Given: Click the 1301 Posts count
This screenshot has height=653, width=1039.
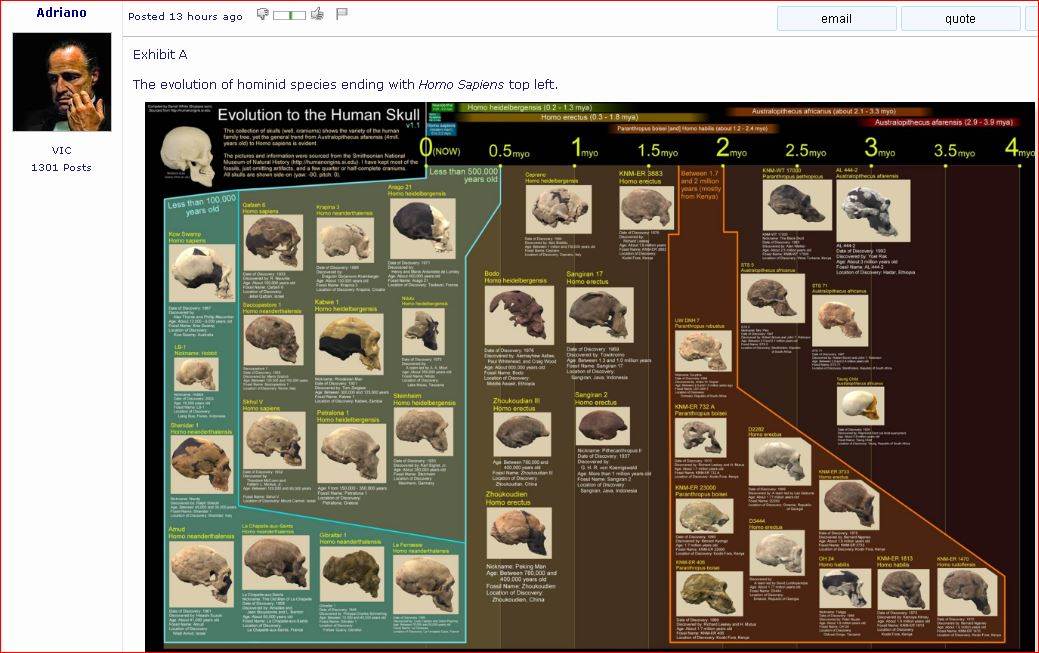Looking at the screenshot, I should point(61,167).
